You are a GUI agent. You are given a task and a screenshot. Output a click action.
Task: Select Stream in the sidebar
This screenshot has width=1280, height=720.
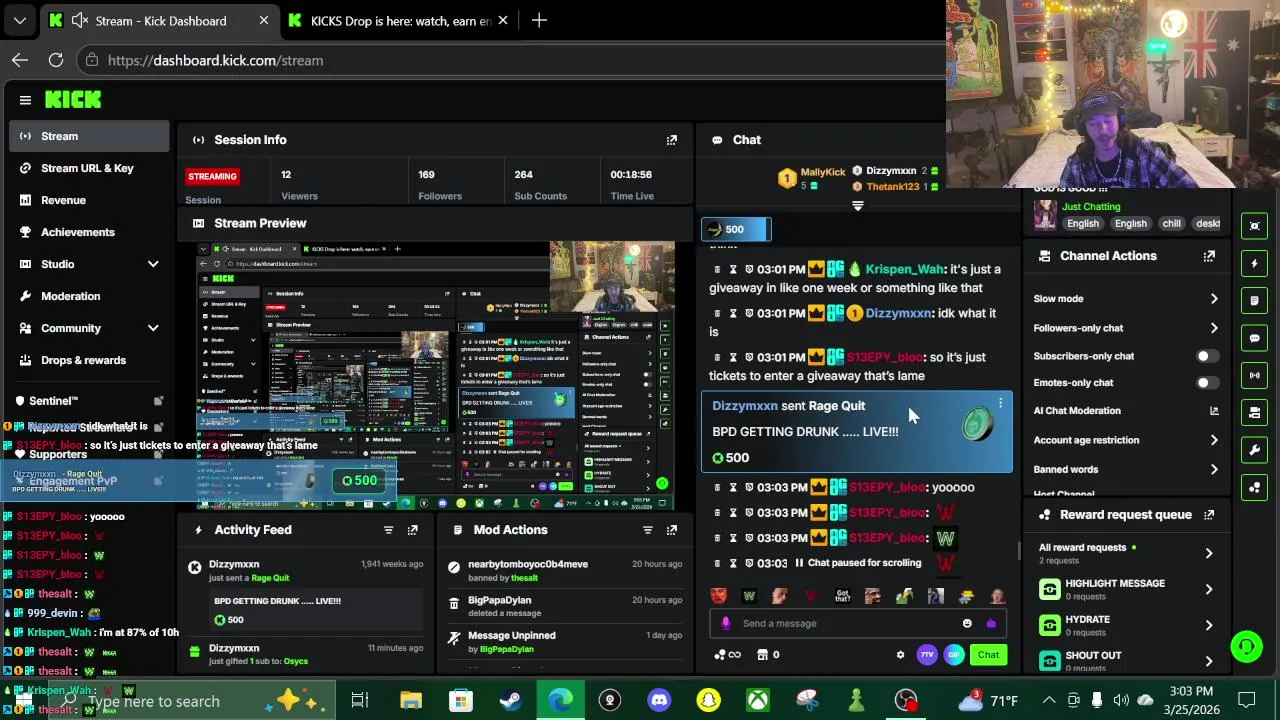click(89, 136)
